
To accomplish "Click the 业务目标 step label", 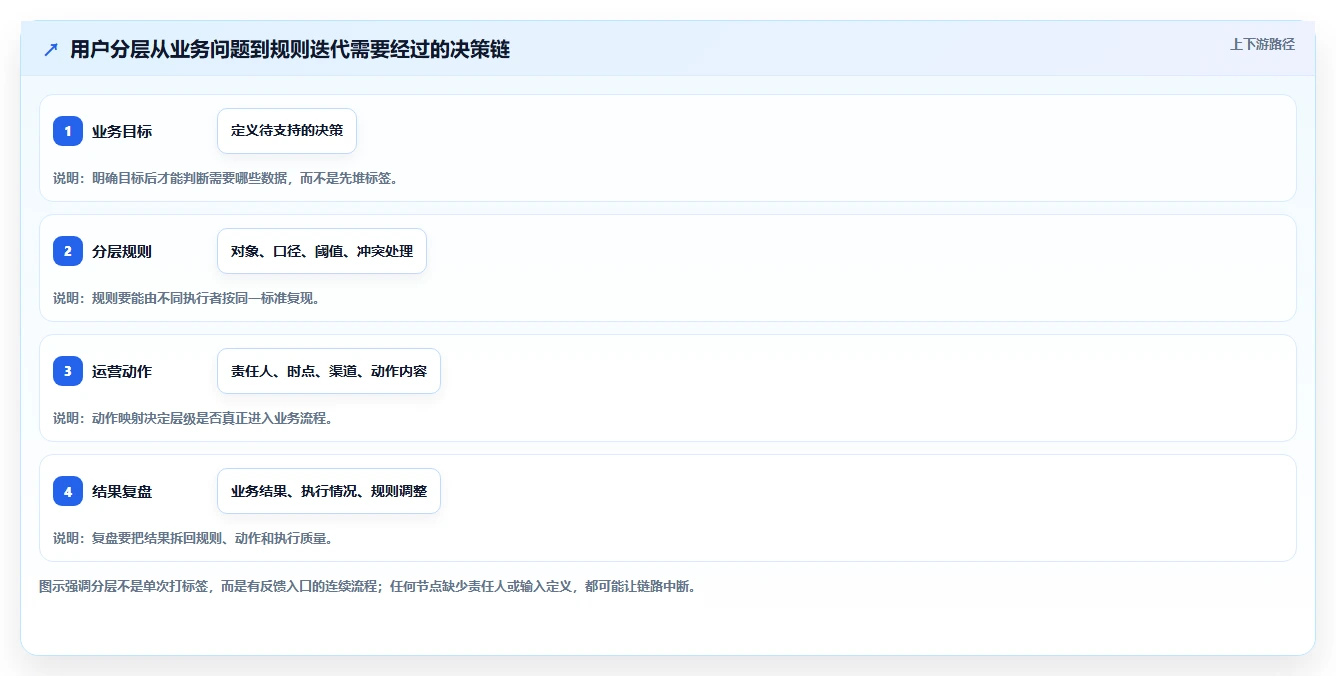I will point(122,132).
